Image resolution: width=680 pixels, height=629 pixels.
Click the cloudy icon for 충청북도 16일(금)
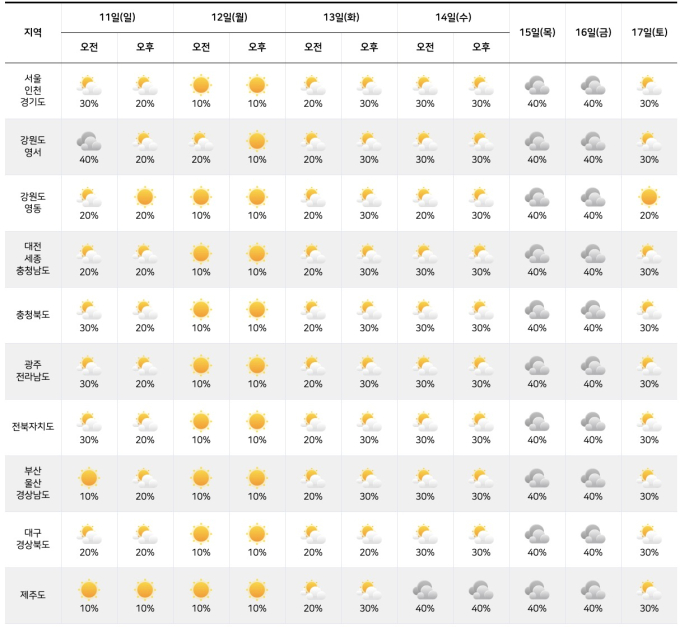tap(593, 310)
